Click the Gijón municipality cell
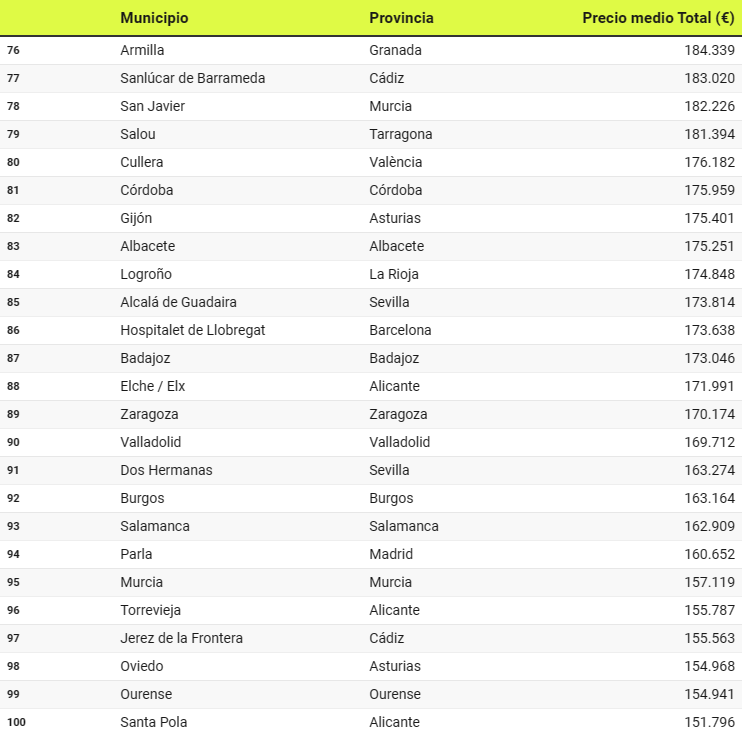 point(136,218)
